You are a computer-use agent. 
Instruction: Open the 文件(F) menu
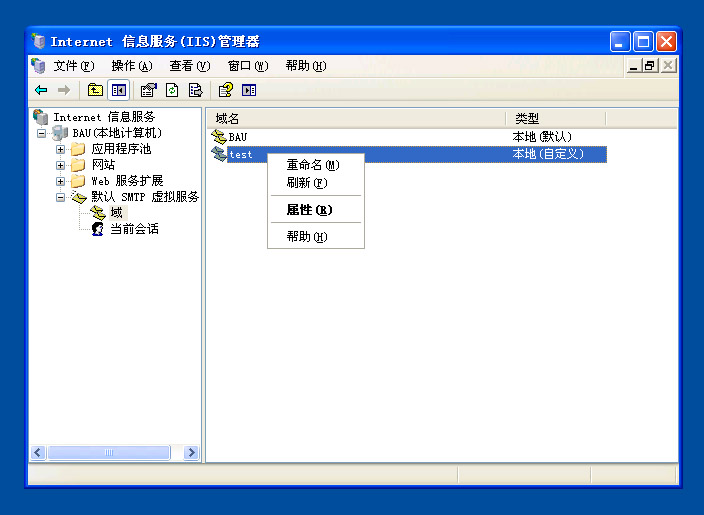[x=74, y=66]
